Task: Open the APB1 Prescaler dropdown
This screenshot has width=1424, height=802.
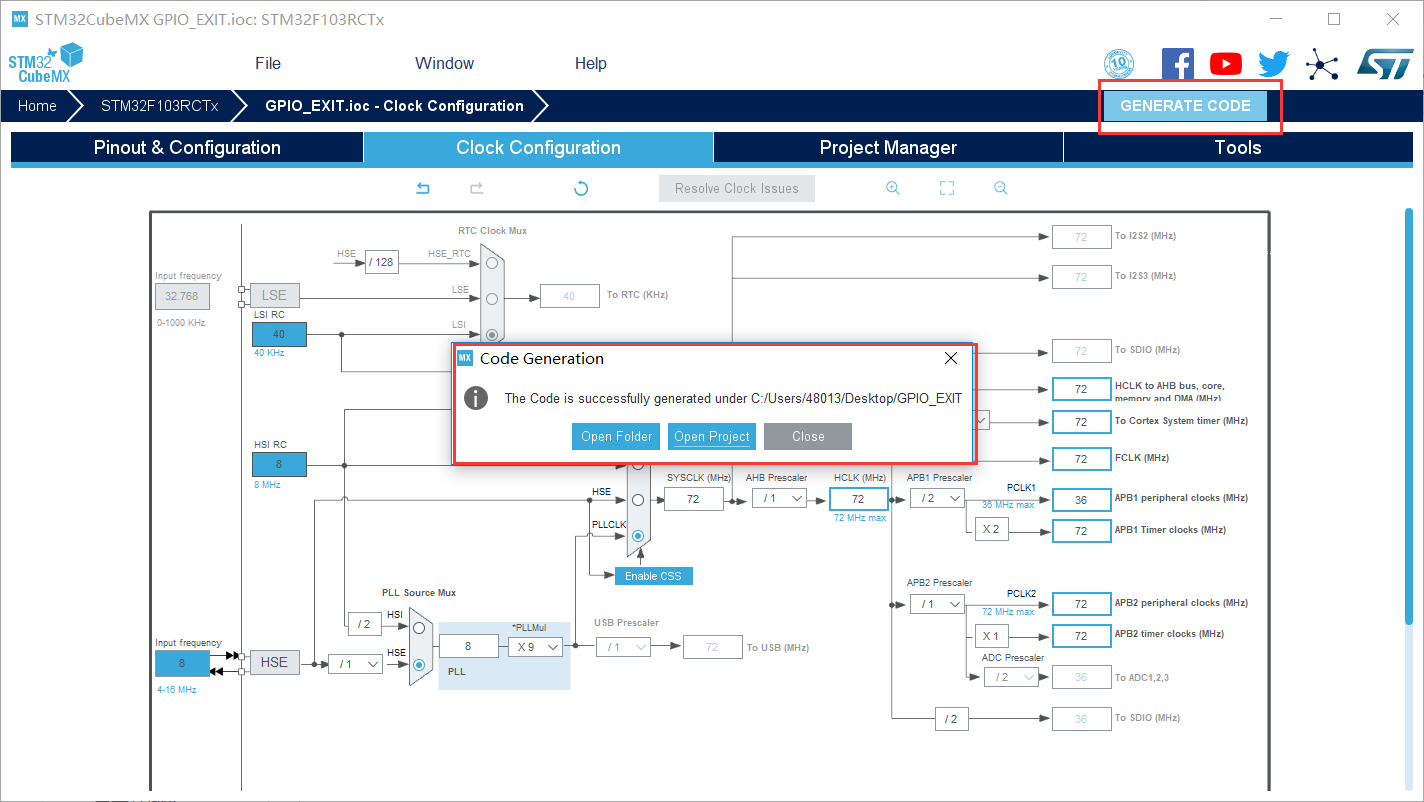Action: click(x=937, y=498)
